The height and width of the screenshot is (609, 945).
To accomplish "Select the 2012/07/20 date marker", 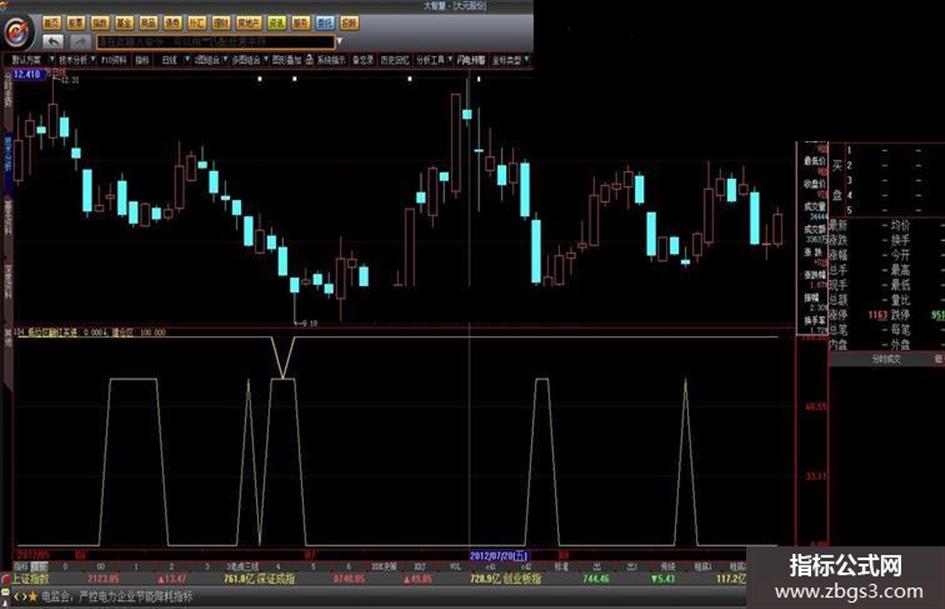I will point(499,555).
